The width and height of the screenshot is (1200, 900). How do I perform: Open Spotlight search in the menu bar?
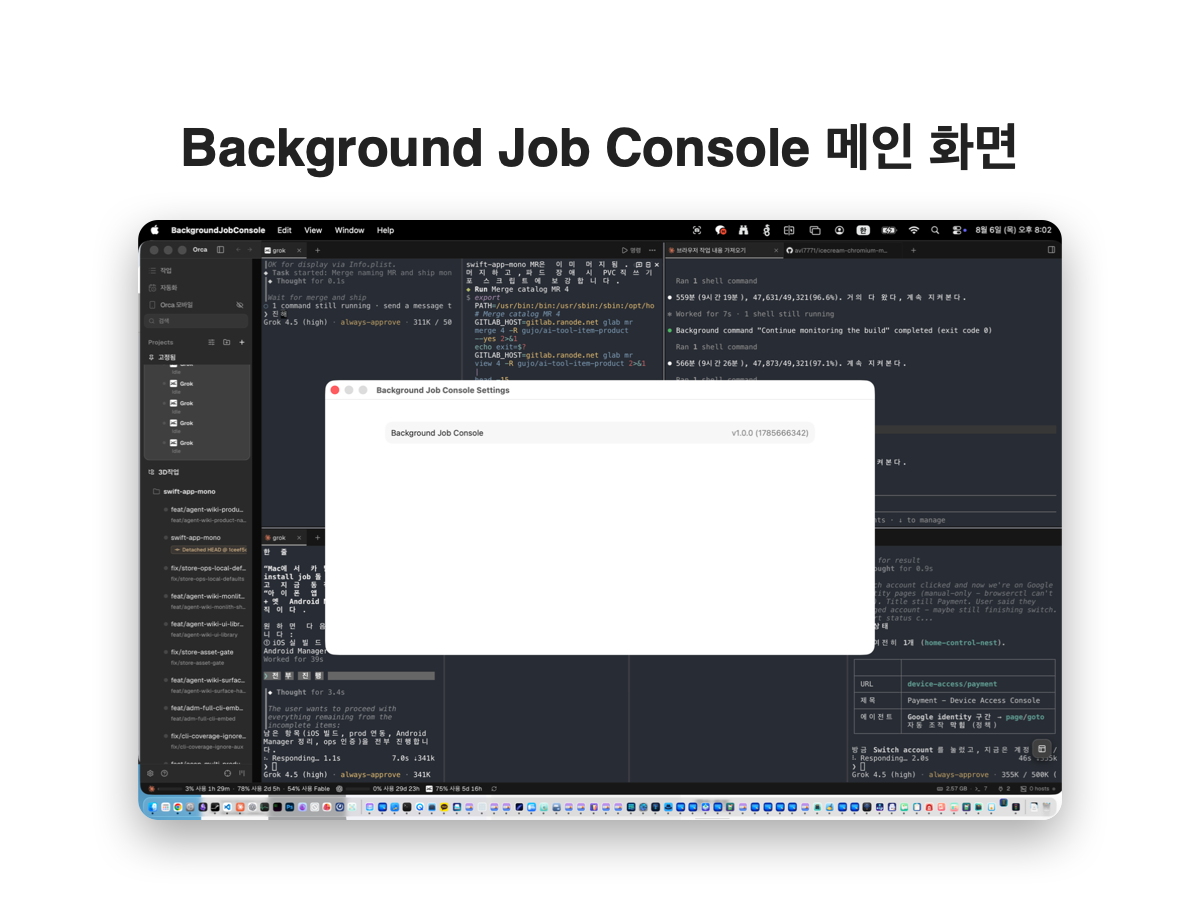click(935, 230)
